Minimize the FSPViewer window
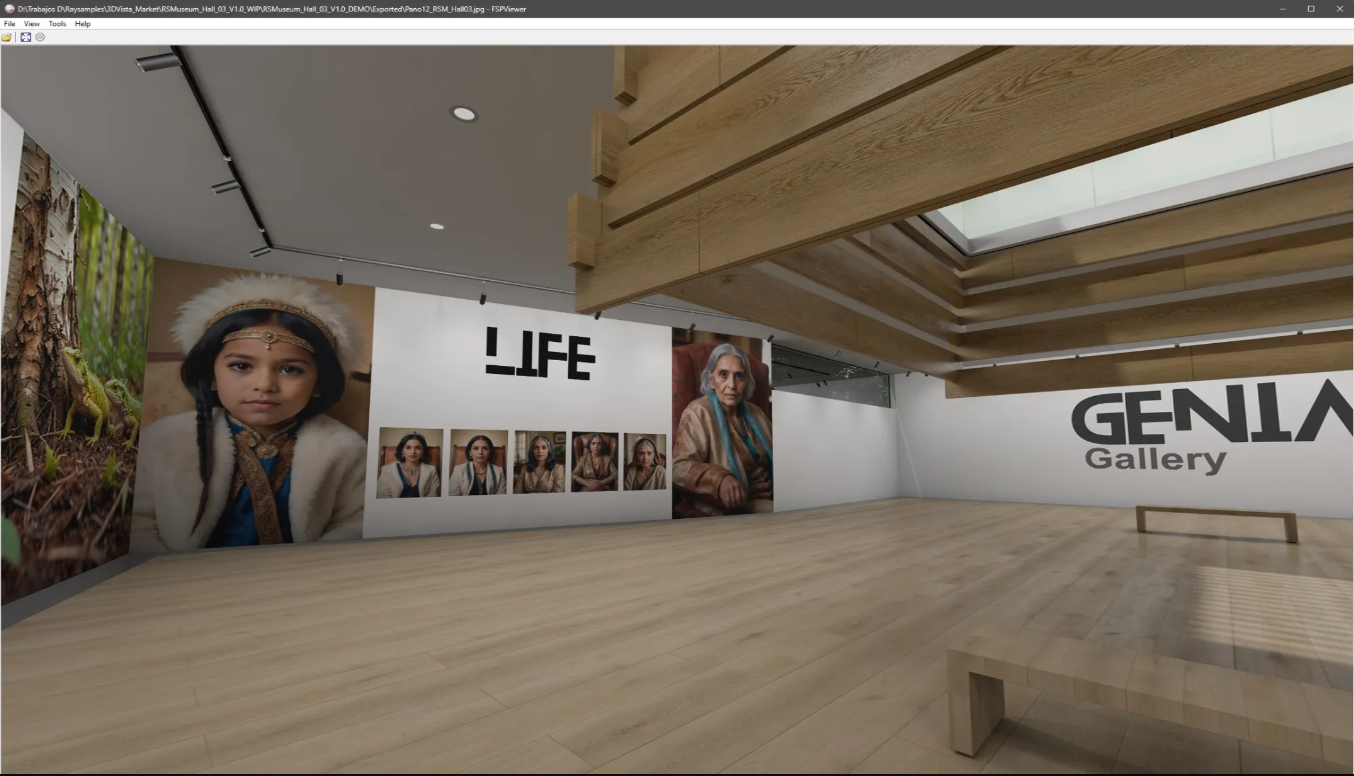Viewport: 1354px width, 776px height. (x=1283, y=8)
